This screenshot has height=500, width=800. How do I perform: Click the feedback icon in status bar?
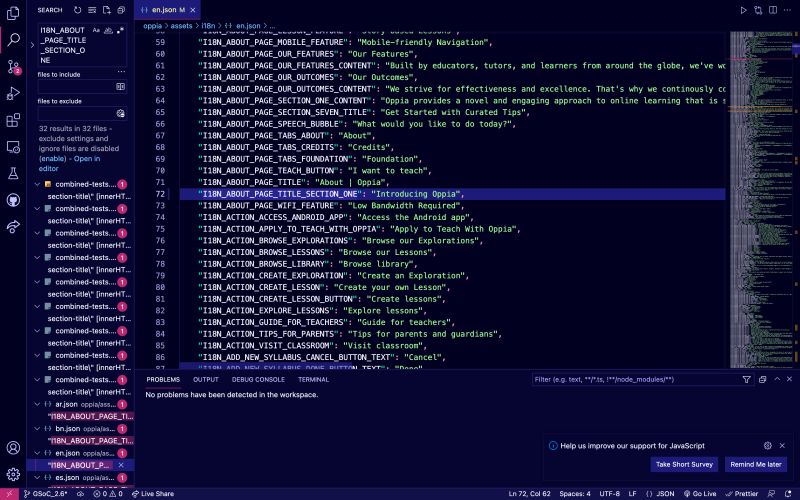point(772,494)
